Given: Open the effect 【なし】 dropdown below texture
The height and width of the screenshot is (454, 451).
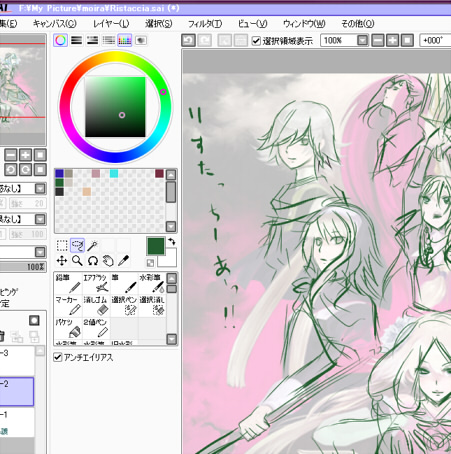Looking at the screenshot, I should point(40,219).
